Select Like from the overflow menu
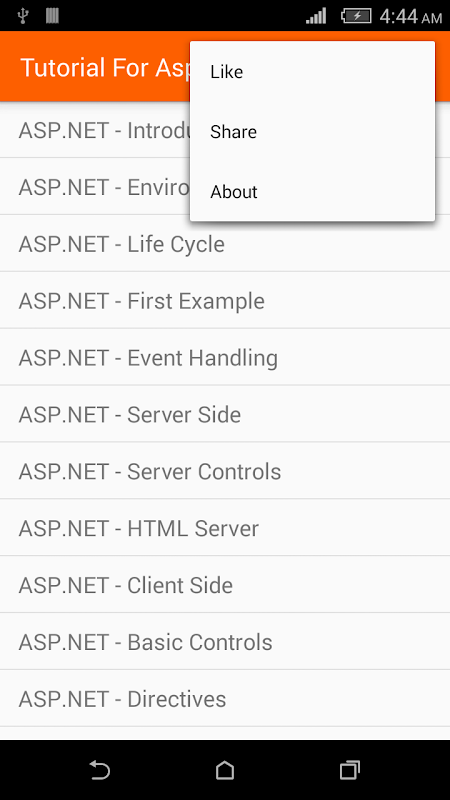450x800 pixels. (312, 72)
